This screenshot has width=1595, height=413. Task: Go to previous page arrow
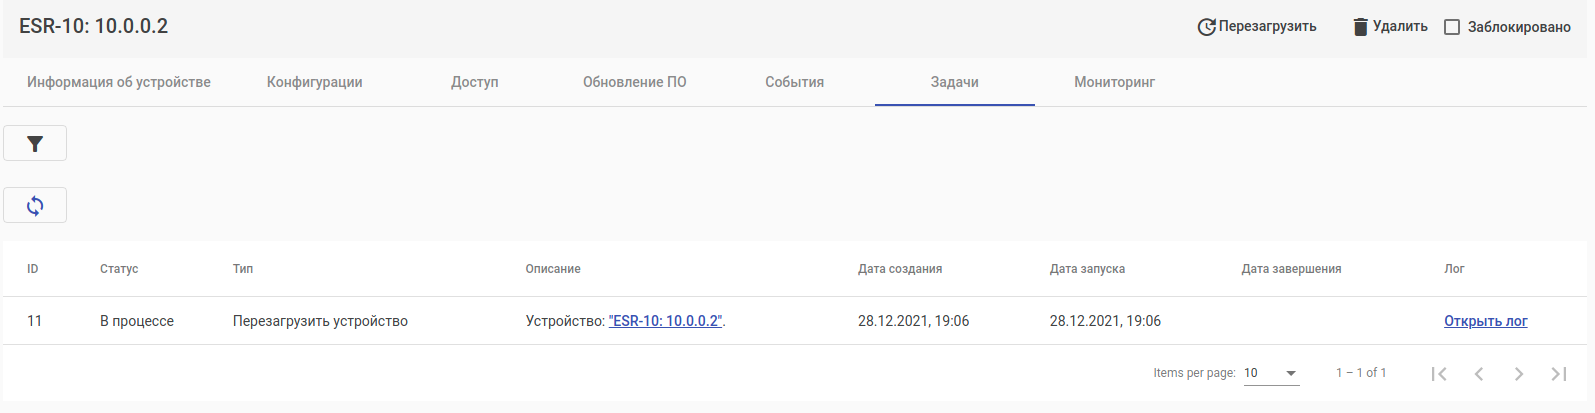[x=1479, y=373]
